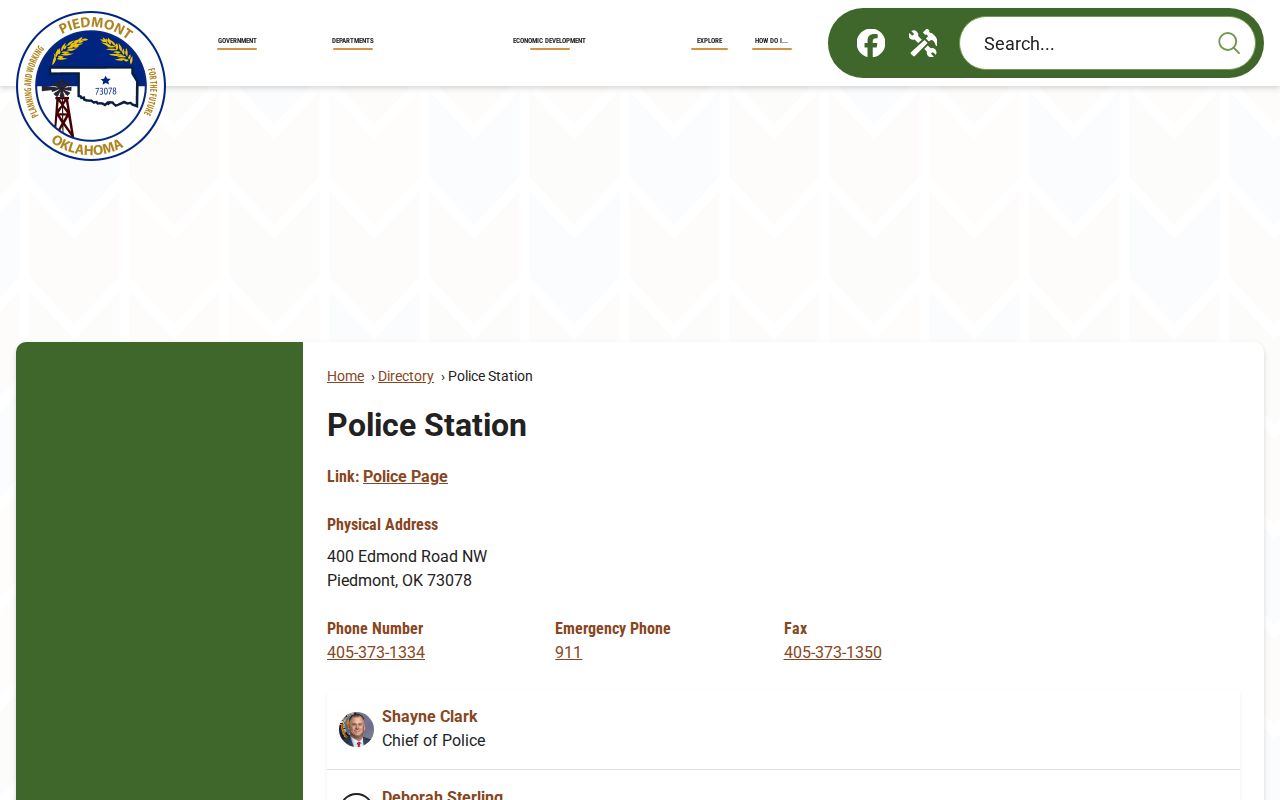Select the Emergency Phone label

tap(613, 628)
